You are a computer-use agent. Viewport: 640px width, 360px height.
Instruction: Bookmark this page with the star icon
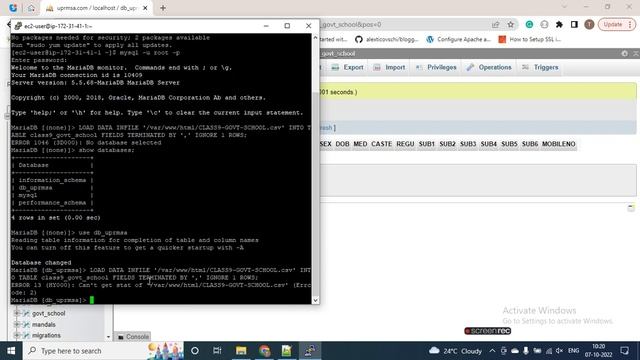pos(511,24)
